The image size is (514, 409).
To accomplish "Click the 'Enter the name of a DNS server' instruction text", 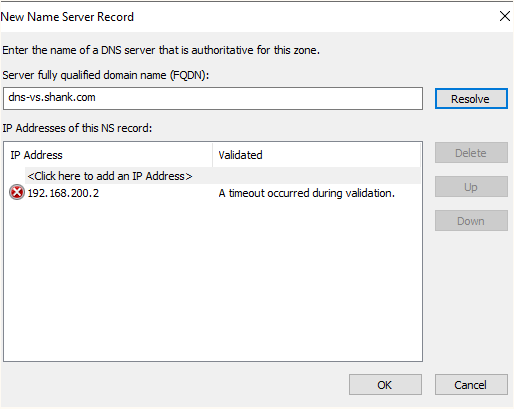I will (x=161, y=50).
